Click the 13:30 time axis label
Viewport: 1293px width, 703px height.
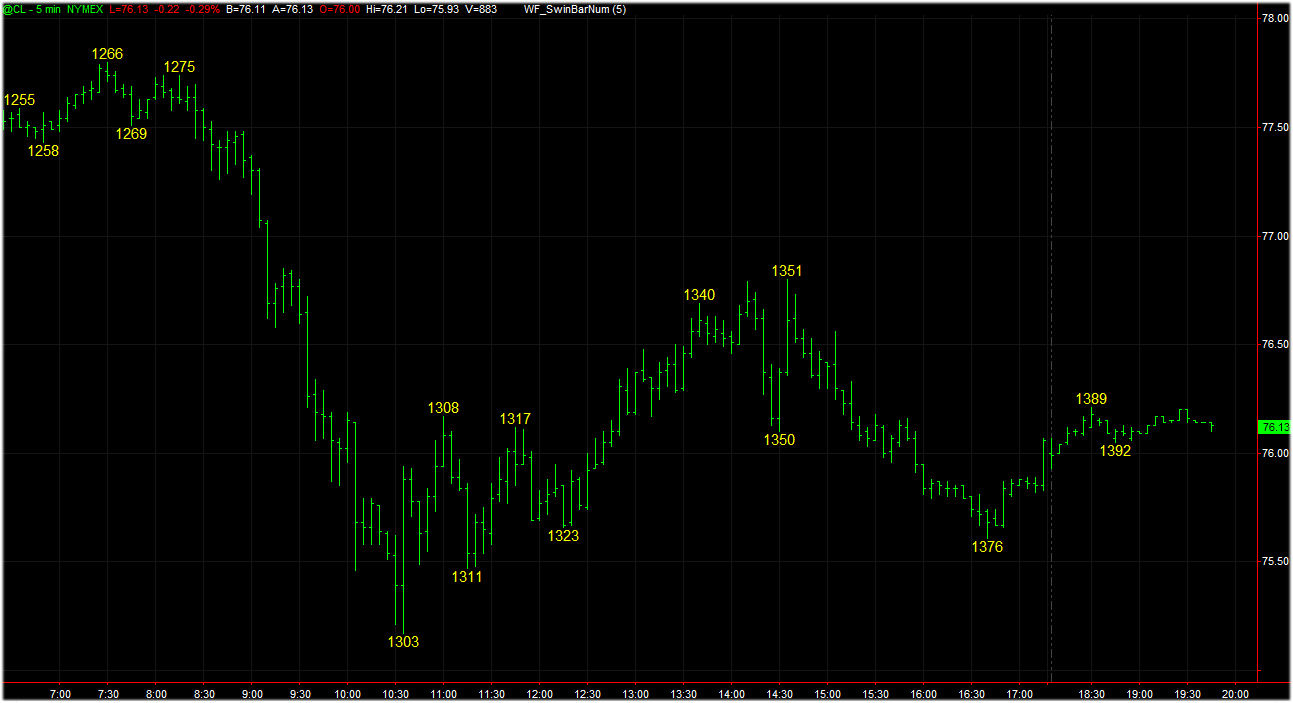coord(684,694)
